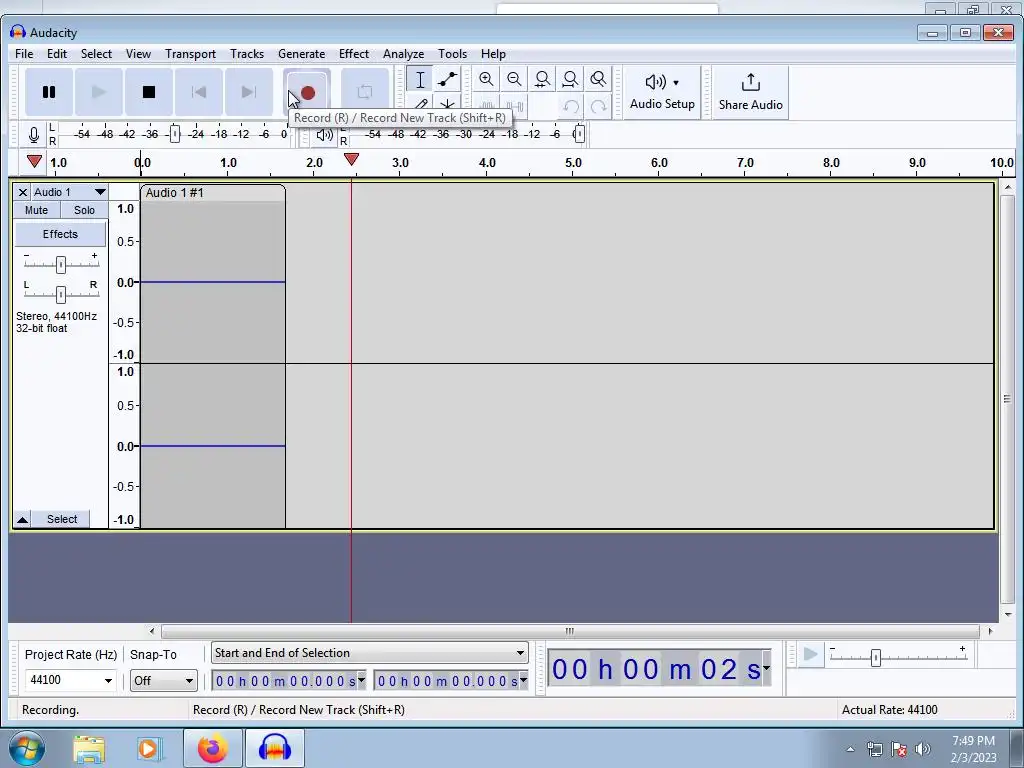Open the Tools menu
This screenshot has height=768, width=1024.
pos(452,54)
